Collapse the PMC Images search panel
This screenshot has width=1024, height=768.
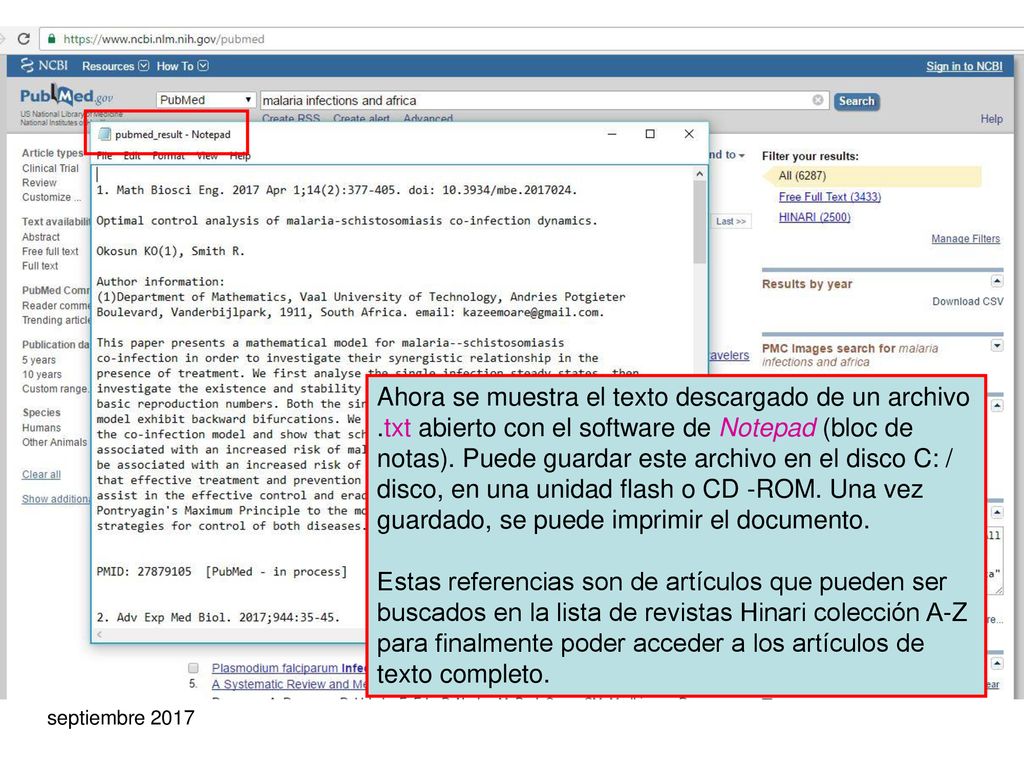(x=997, y=345)
